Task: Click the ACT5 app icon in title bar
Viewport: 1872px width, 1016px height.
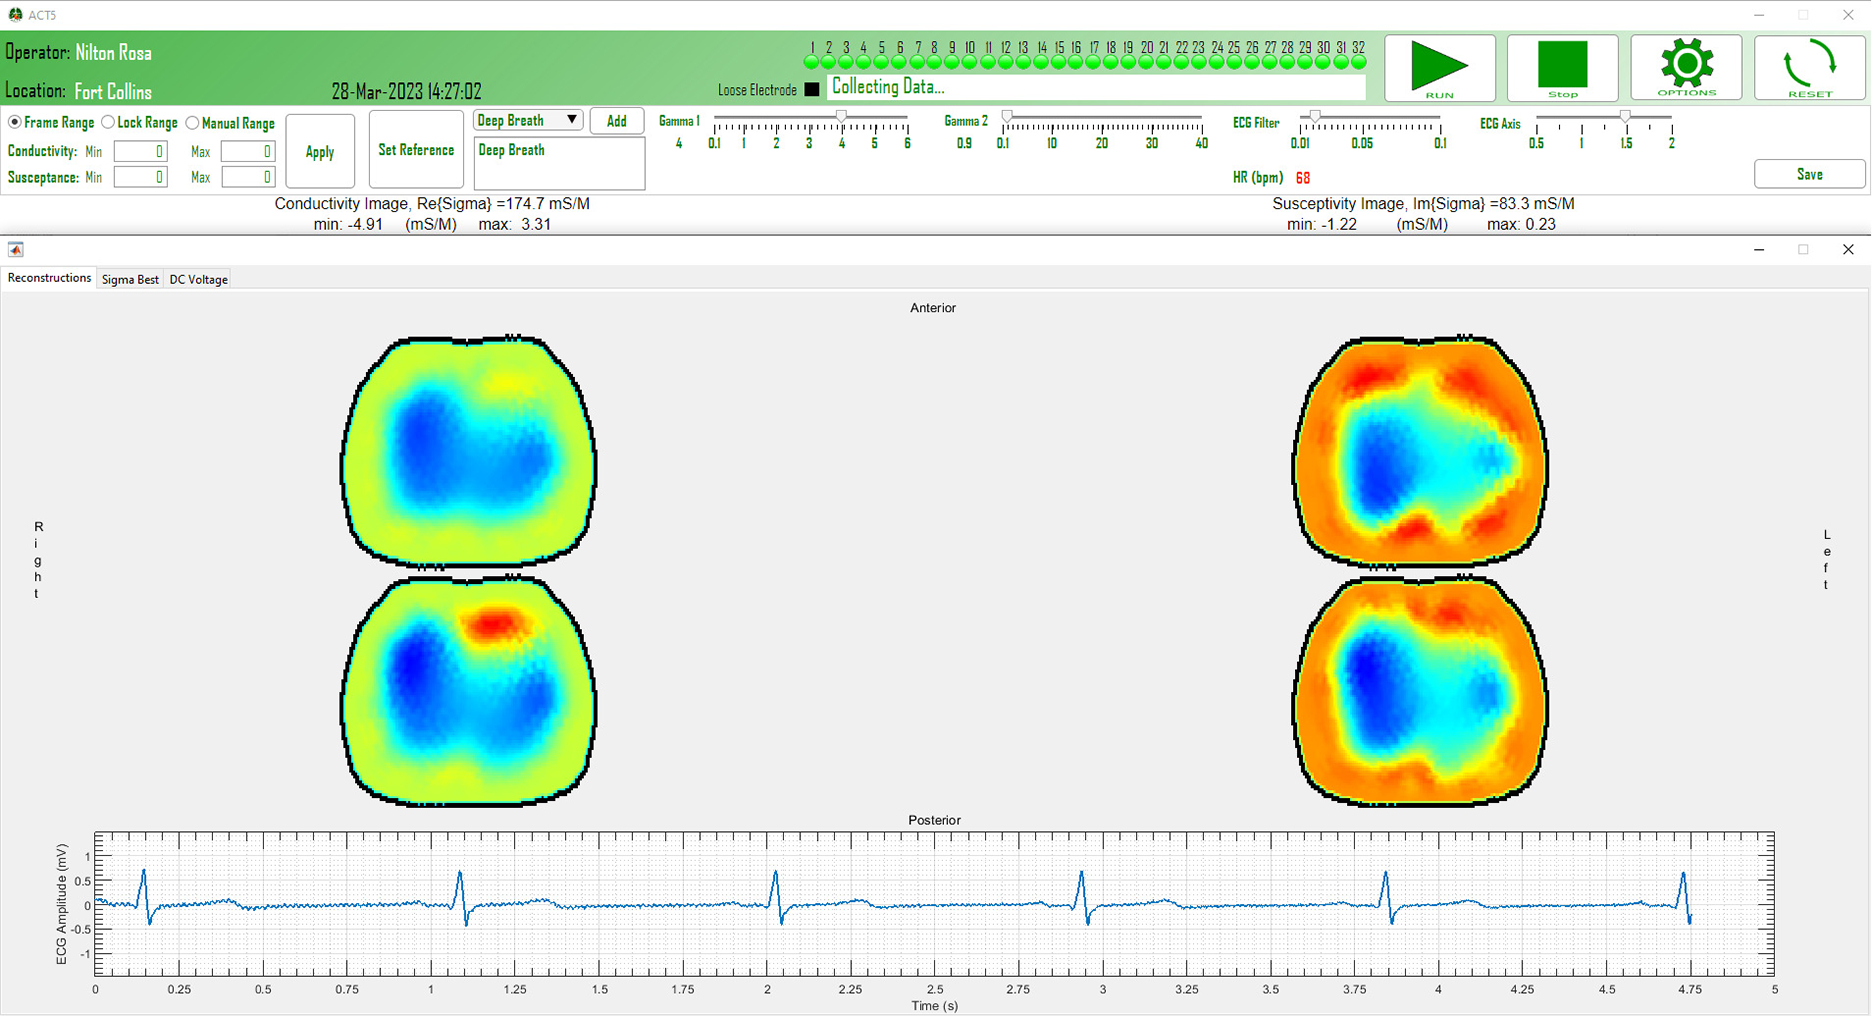Action: [15, 14]
